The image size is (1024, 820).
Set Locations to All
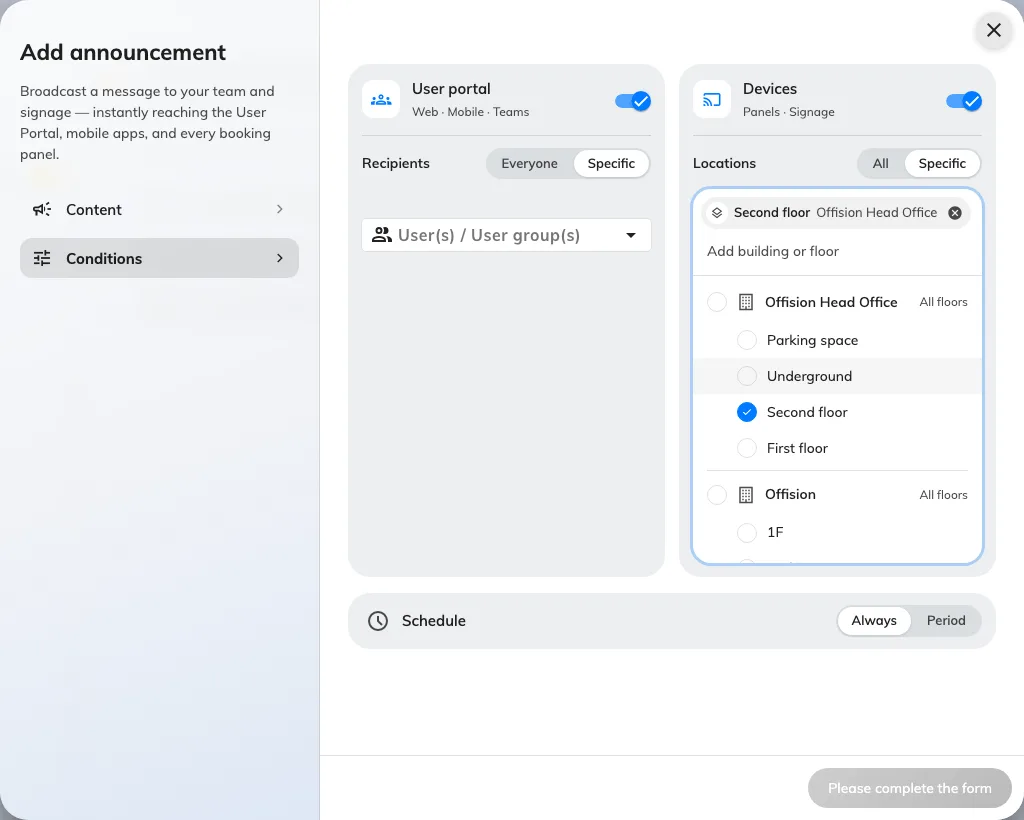(x=880, y=163)
